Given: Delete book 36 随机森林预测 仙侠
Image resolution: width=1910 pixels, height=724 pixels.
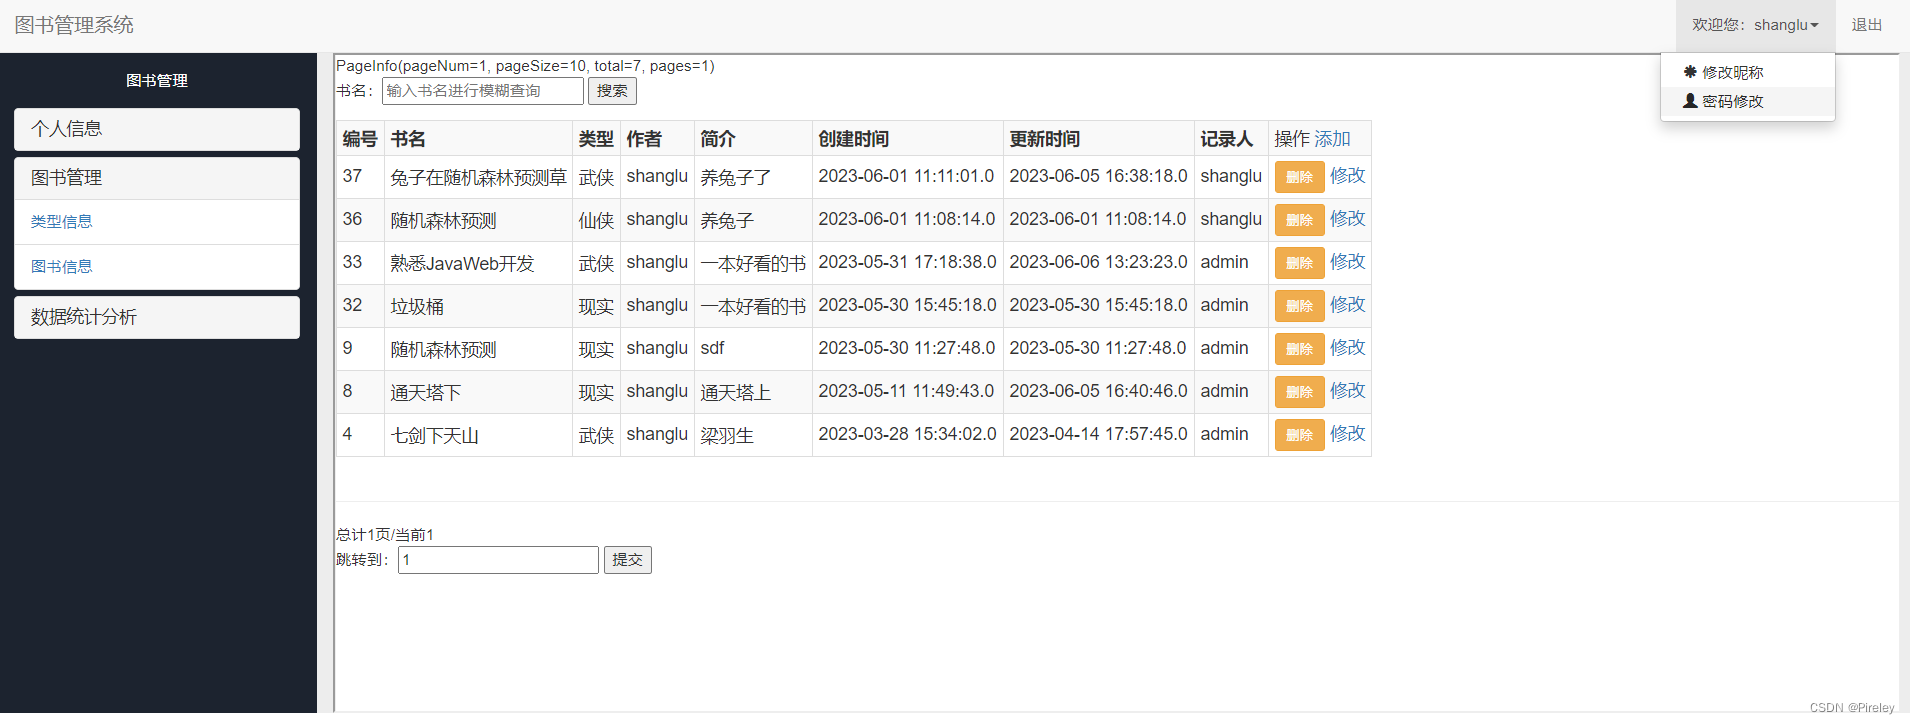Looking at the screenshot, I should point(1299,220).
